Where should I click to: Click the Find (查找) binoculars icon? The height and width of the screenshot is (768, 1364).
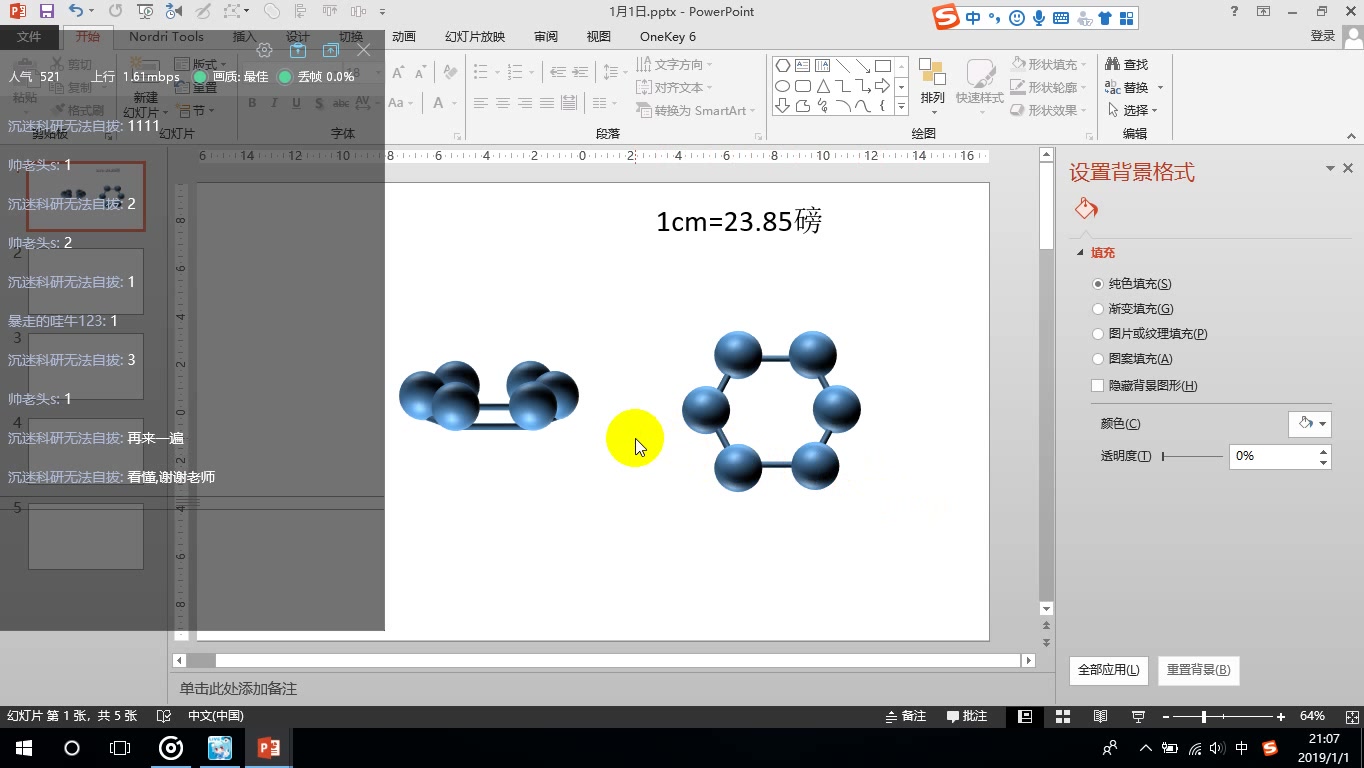coord(1113,64)
